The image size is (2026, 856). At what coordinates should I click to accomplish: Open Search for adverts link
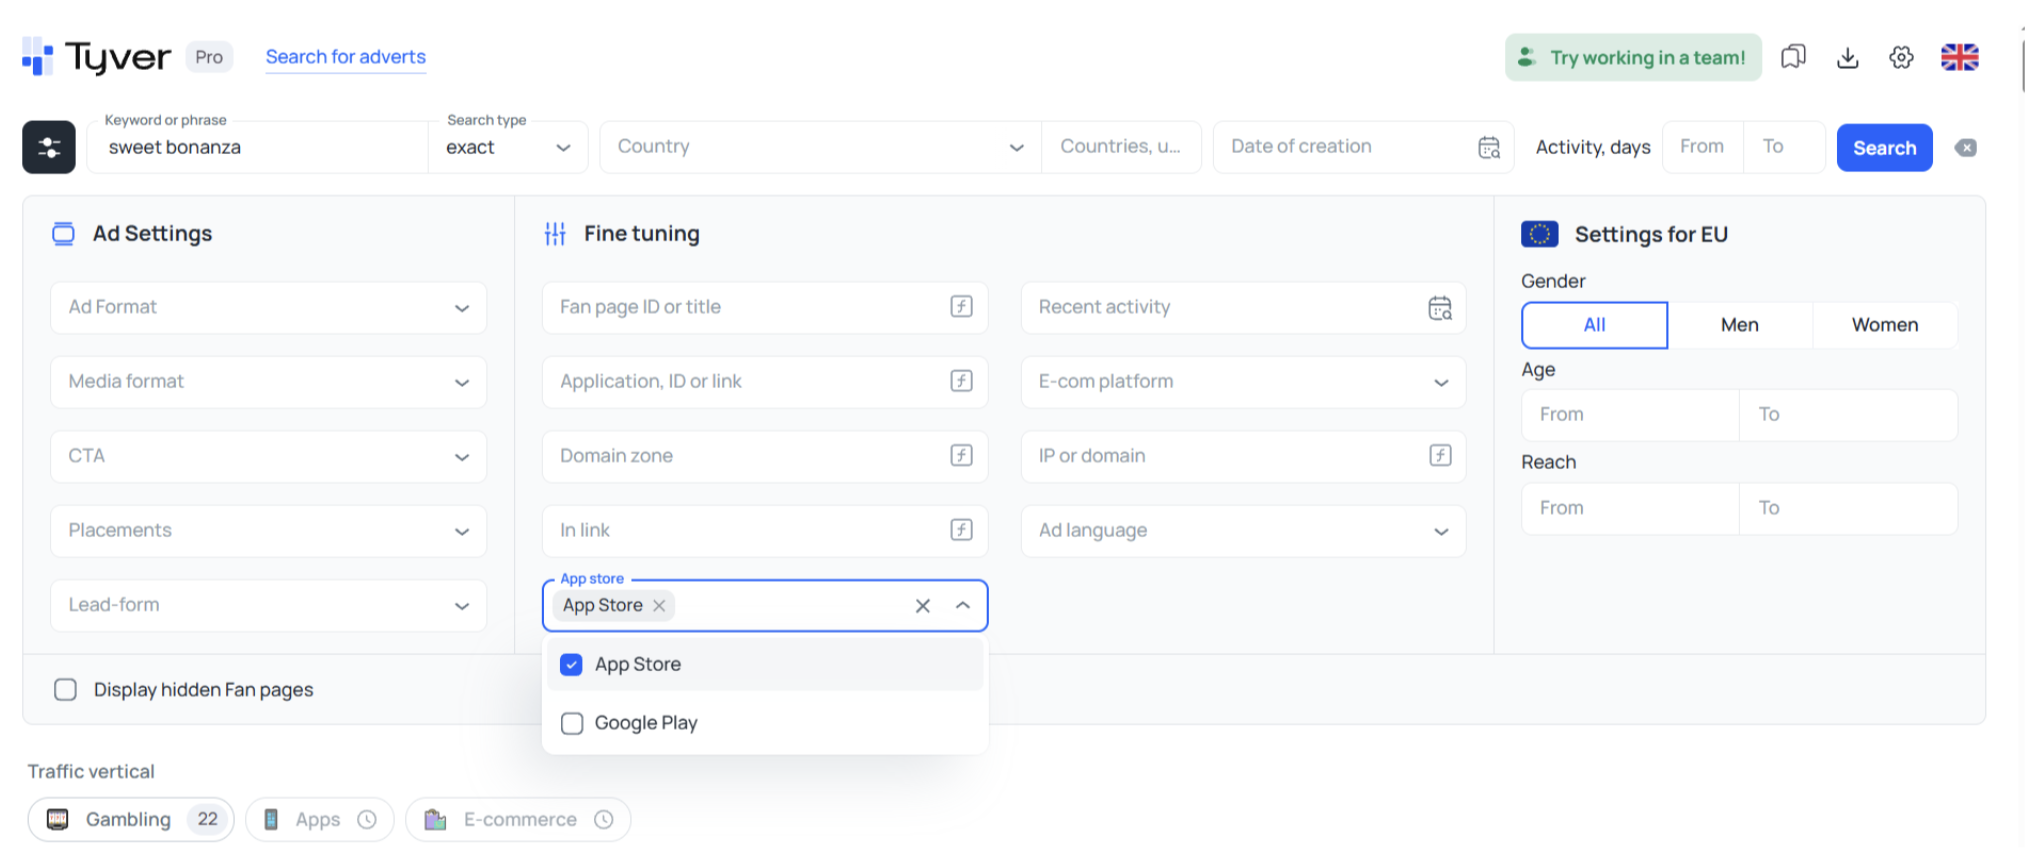345,57
